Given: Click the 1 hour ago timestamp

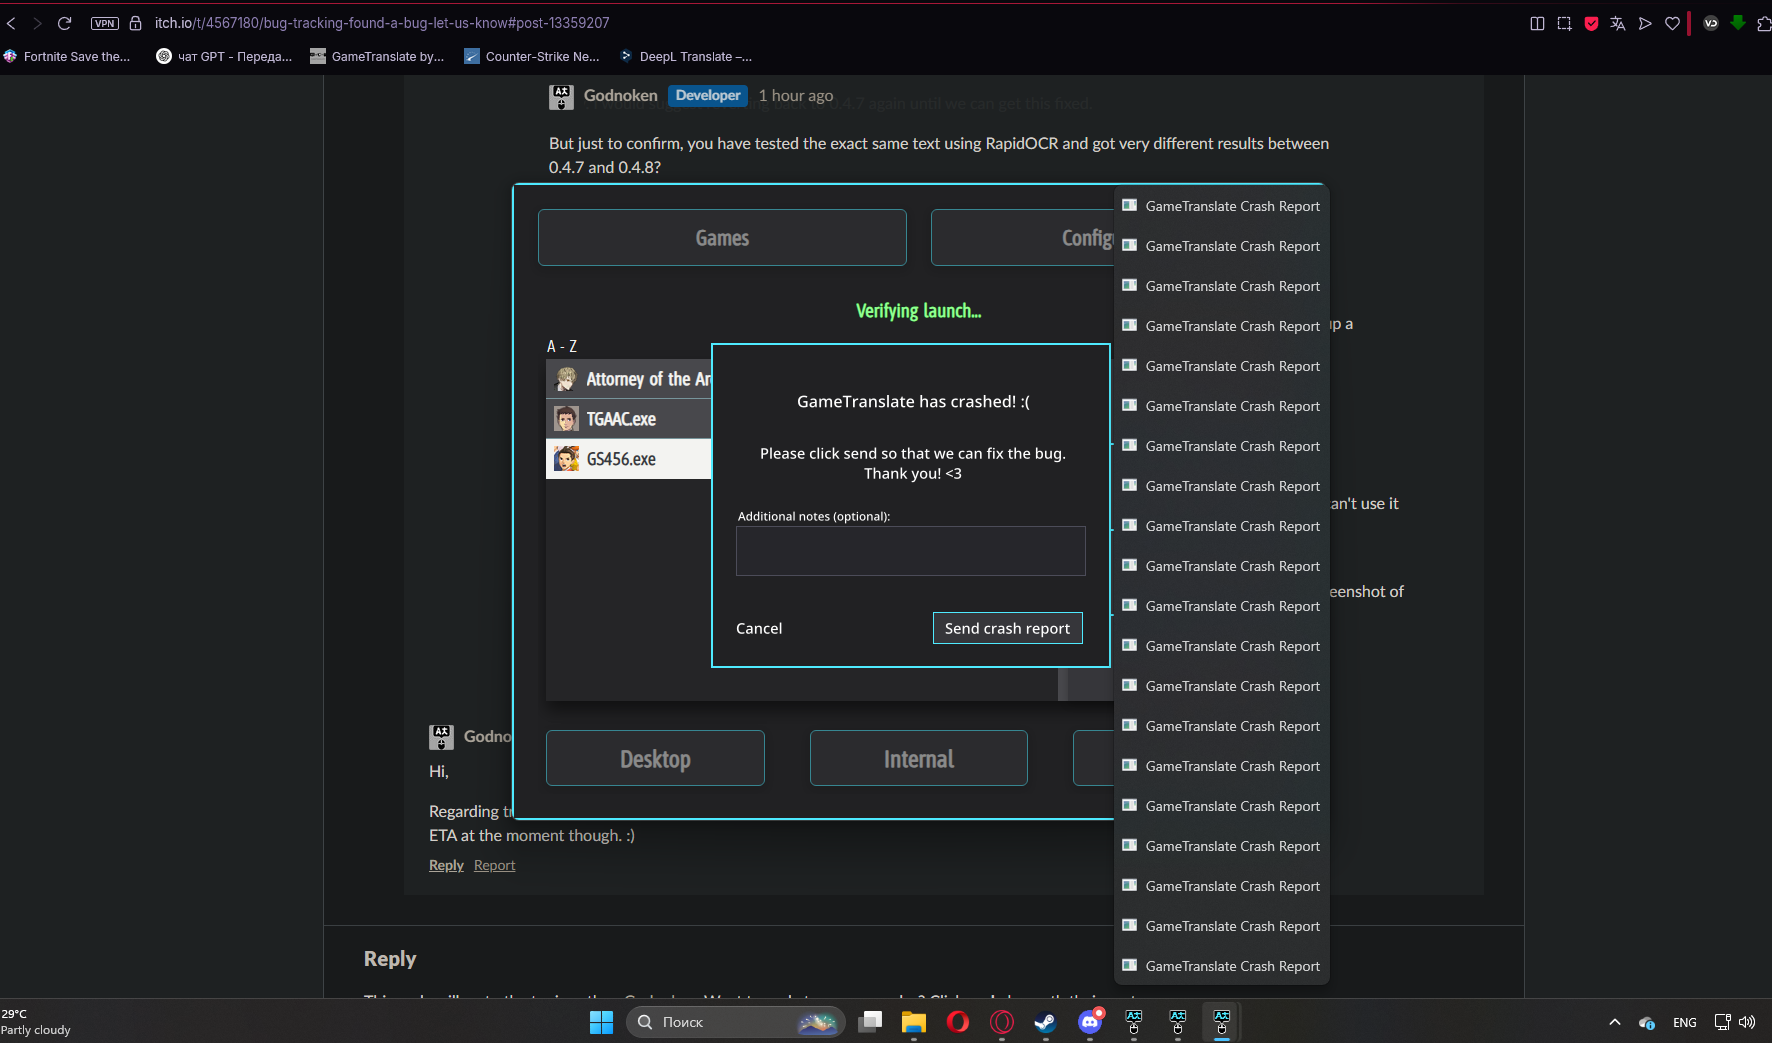Looking at the screenshot, I should tap(795, 95).
